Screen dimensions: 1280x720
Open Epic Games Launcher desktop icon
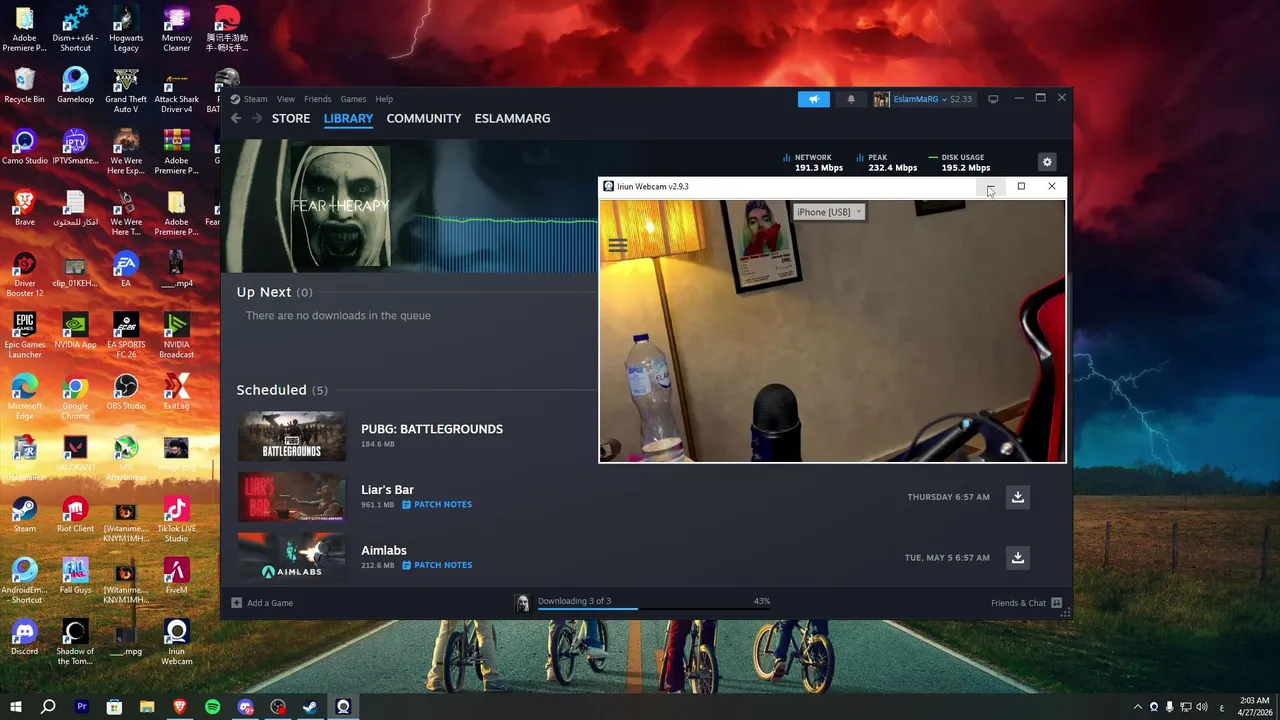pyautogui.click(x=25, y=335)
